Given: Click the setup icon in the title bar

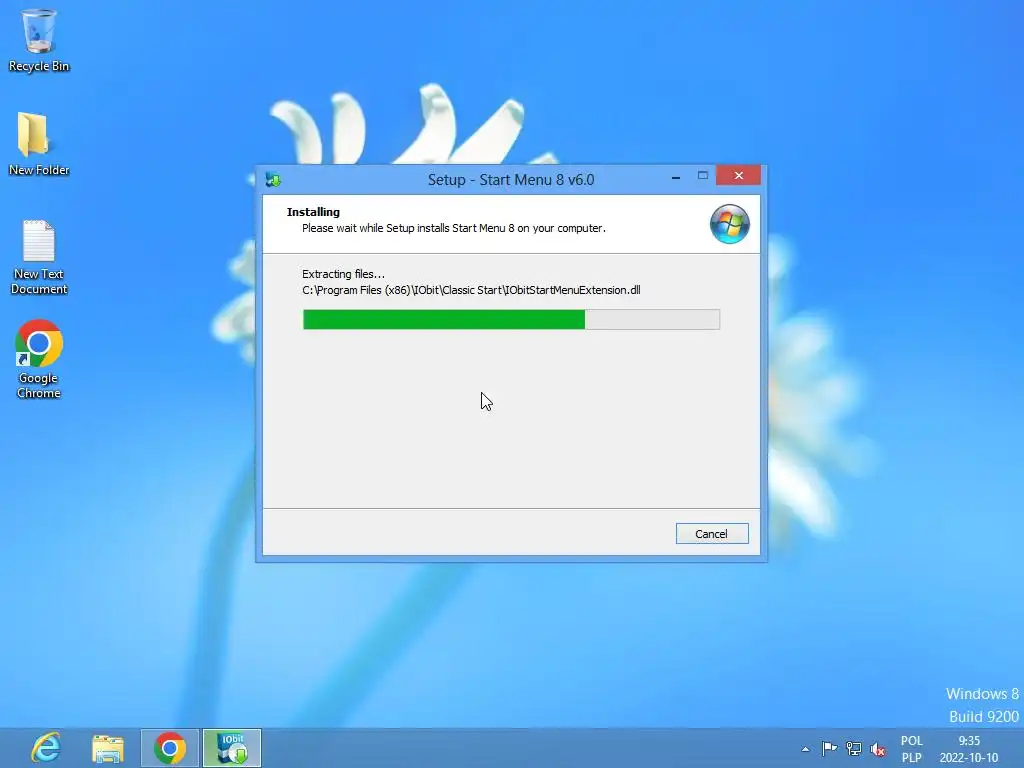Looking at the screenshot, I should point(273,180).
